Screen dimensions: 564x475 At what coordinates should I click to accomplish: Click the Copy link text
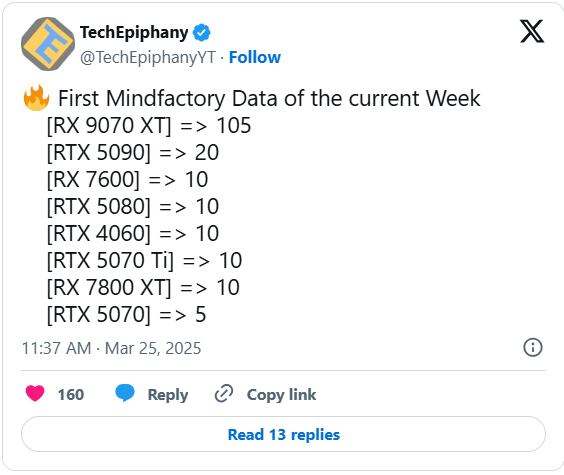click(x=281, y=394)
